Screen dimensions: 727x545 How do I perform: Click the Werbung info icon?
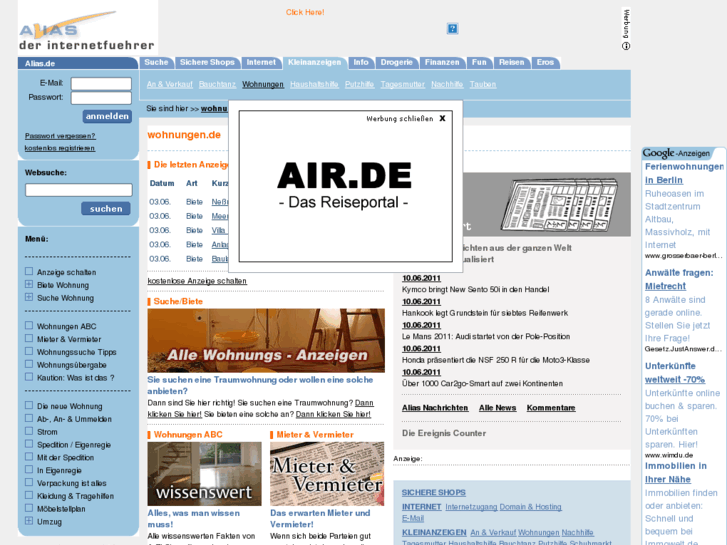(626, 46)
